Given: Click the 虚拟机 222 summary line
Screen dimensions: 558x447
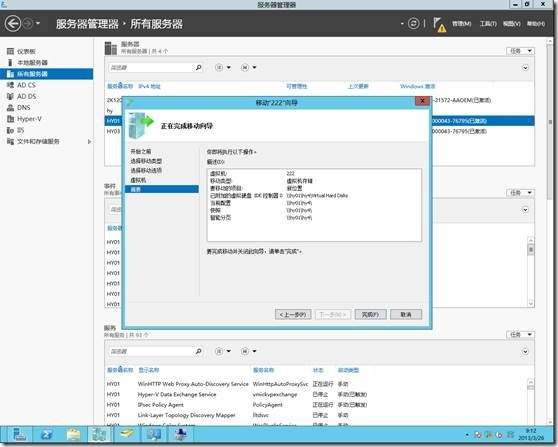Looking at the screenshot, I should coord(253,173).
